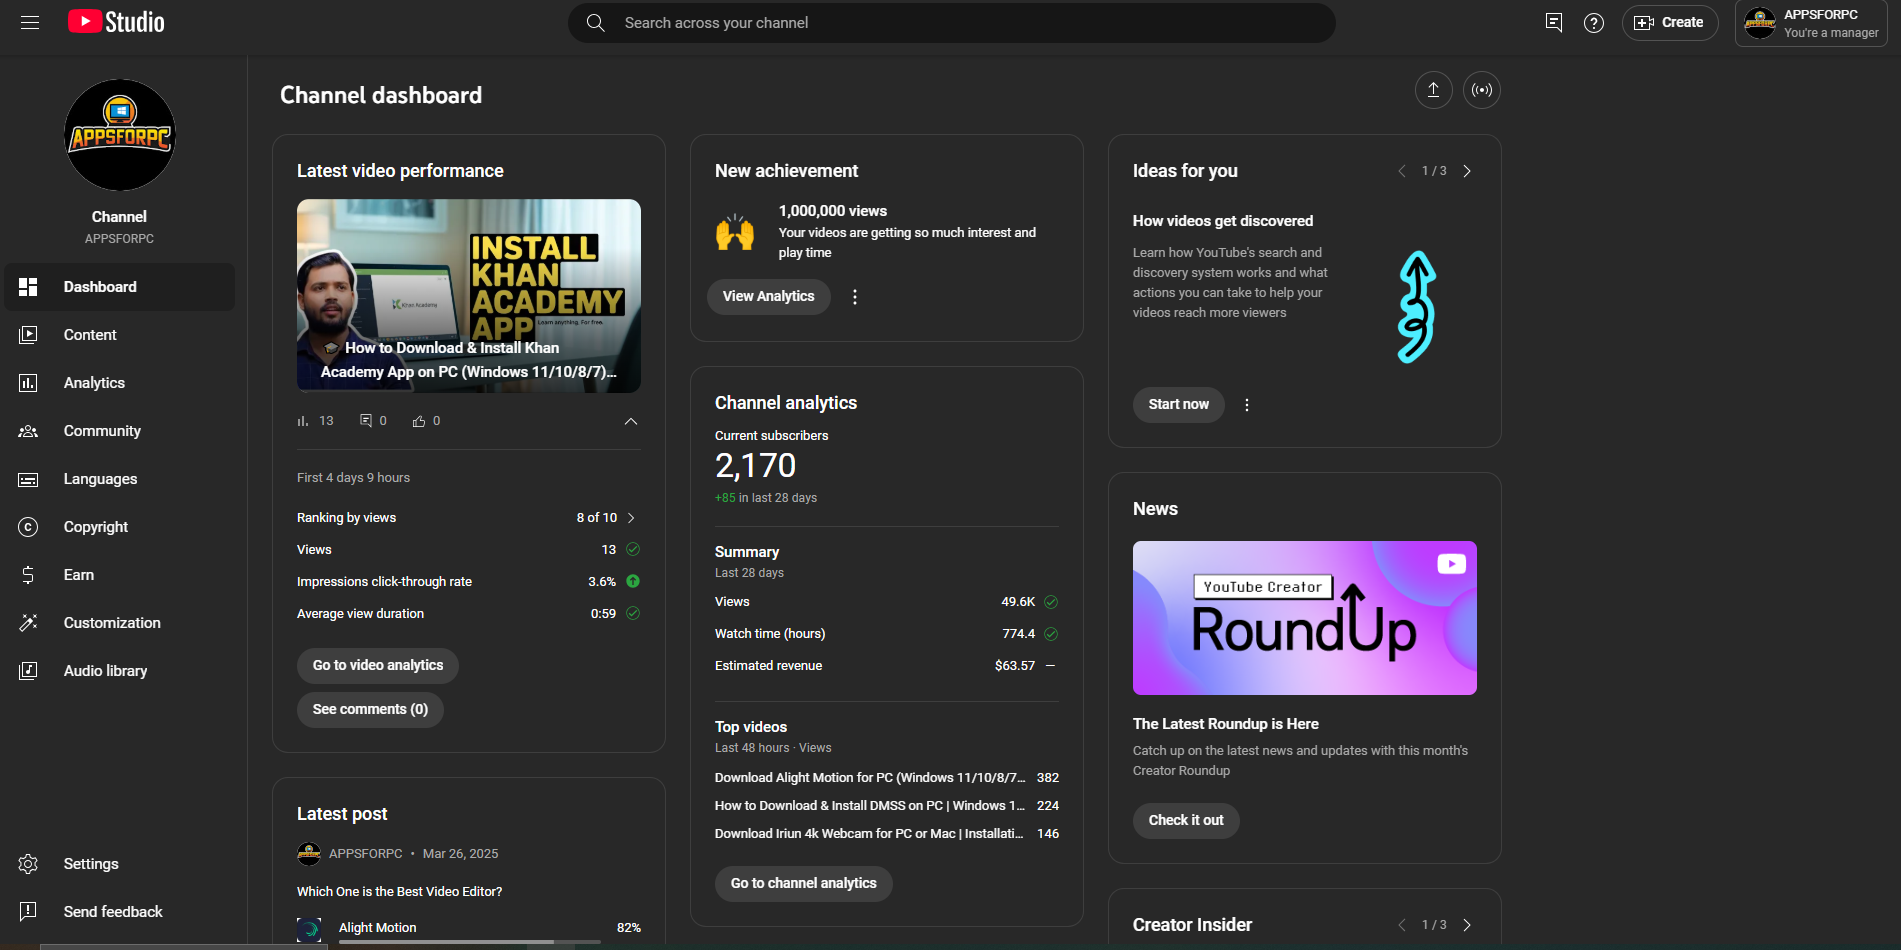Open three-dot menu beside Start now
The height and width of the screenshot is (950, 1901).
[1247, 405]
